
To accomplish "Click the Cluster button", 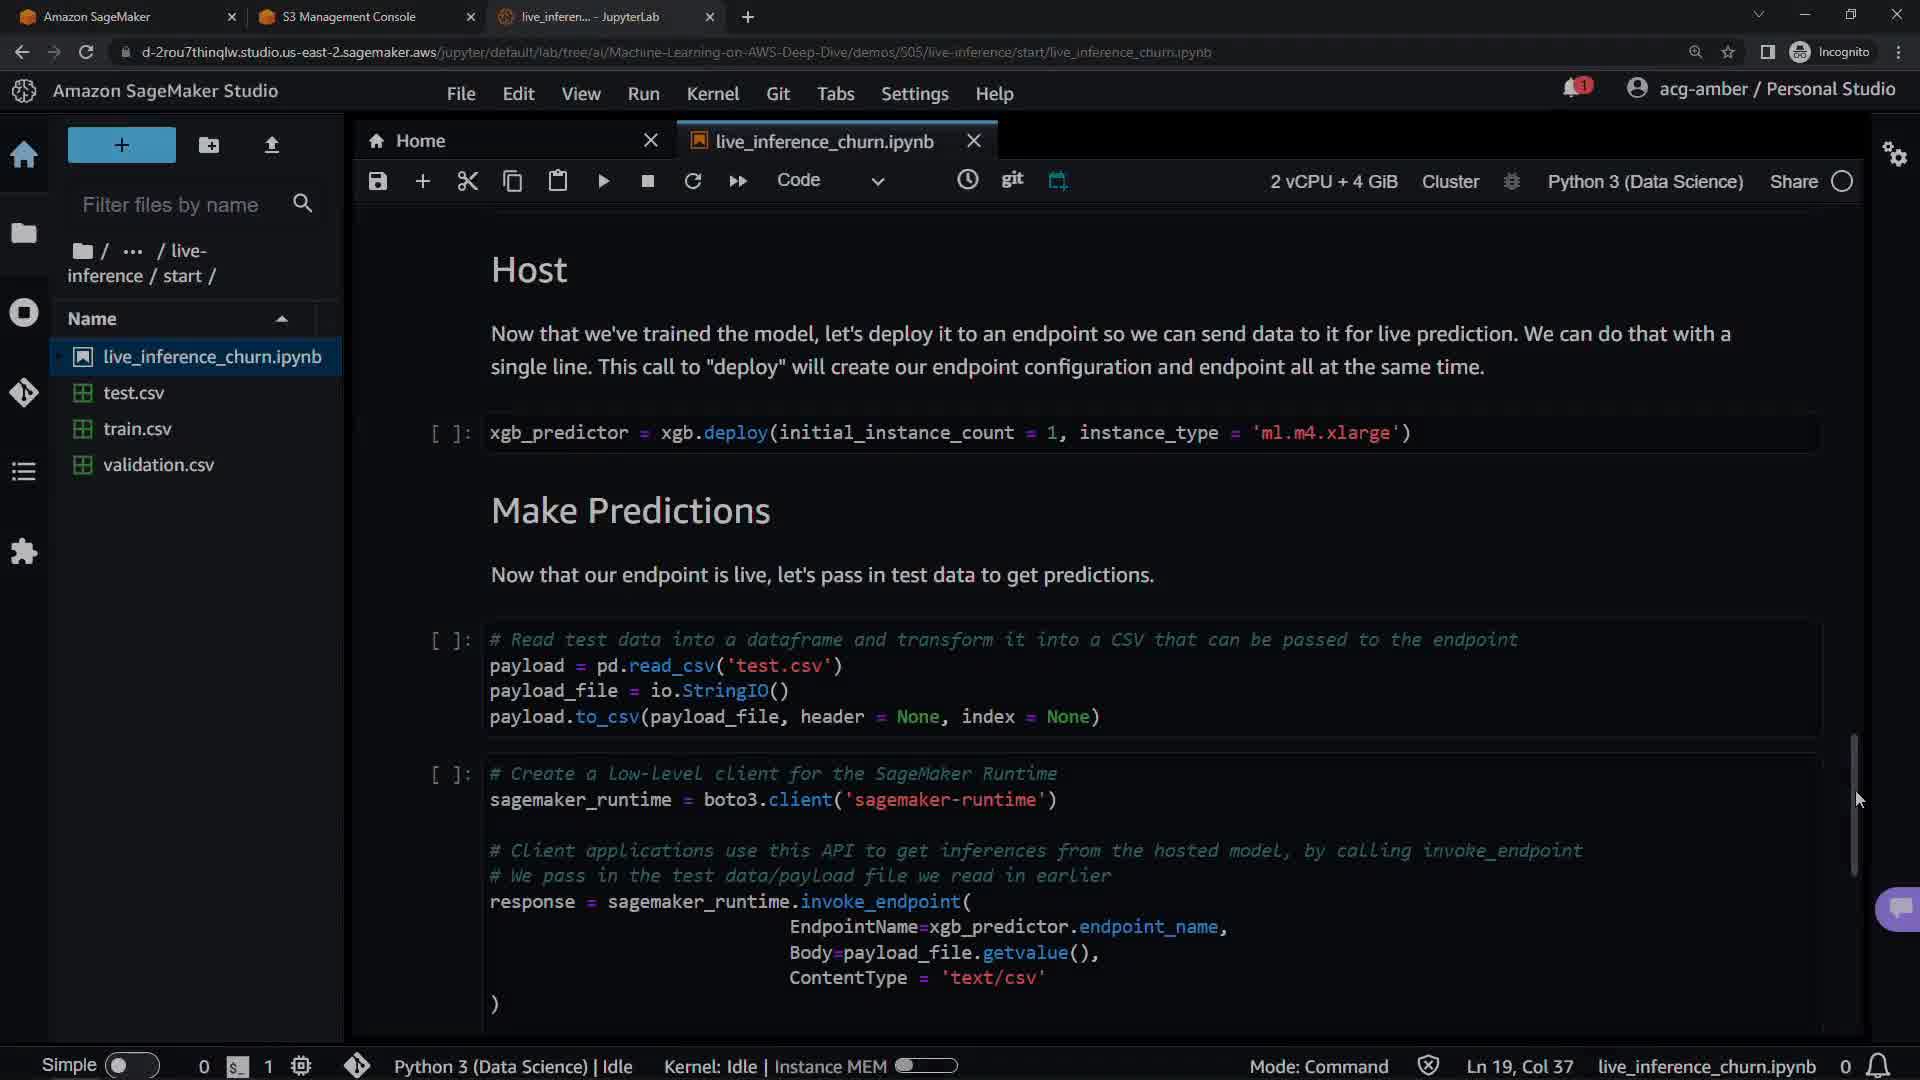I will (x=1450, y=182).
